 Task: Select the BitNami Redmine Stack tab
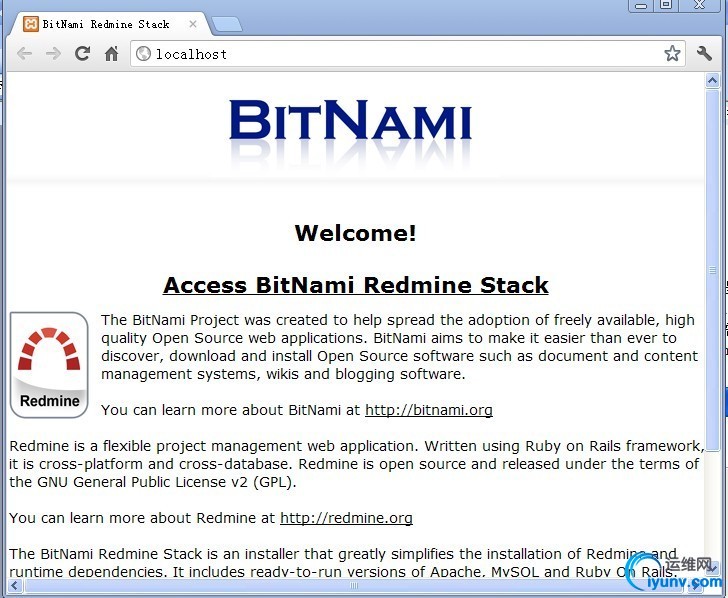tap(110, 24)
